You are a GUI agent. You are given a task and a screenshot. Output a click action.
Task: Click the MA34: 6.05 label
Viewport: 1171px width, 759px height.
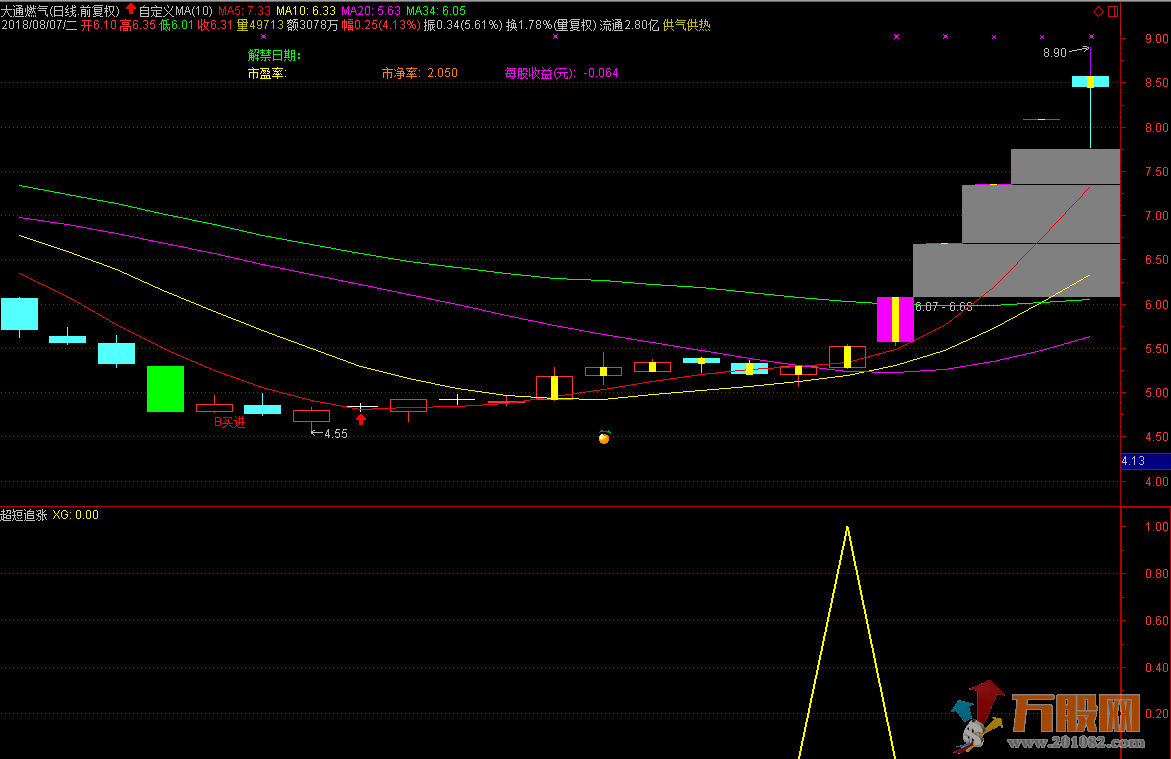point(436,10)
